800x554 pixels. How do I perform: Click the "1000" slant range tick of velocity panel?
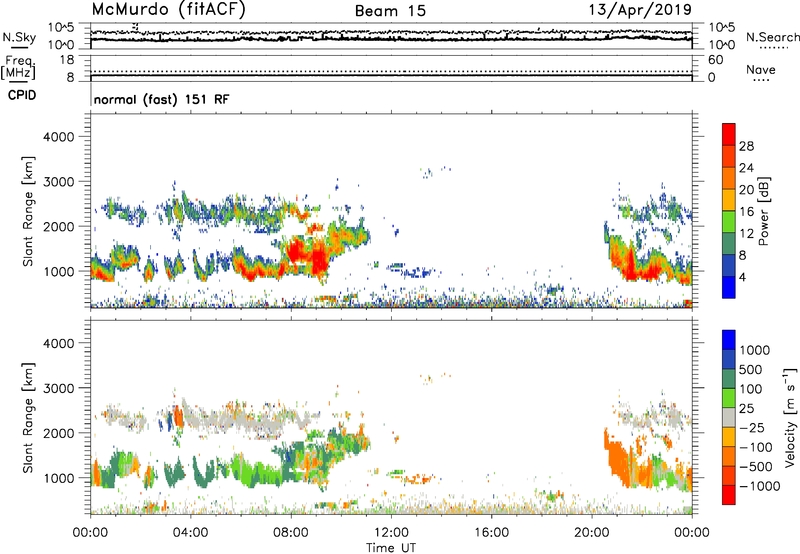(x=58, y=478)
